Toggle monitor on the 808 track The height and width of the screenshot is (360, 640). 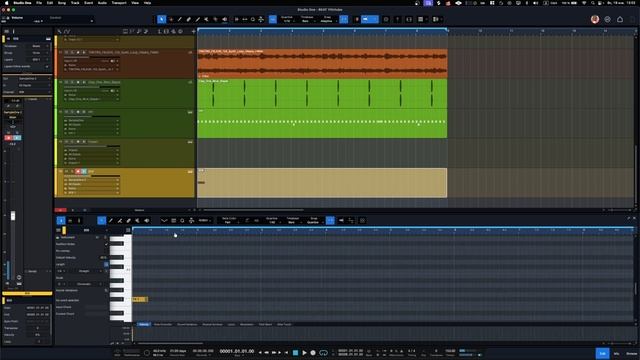coord(84,171)
